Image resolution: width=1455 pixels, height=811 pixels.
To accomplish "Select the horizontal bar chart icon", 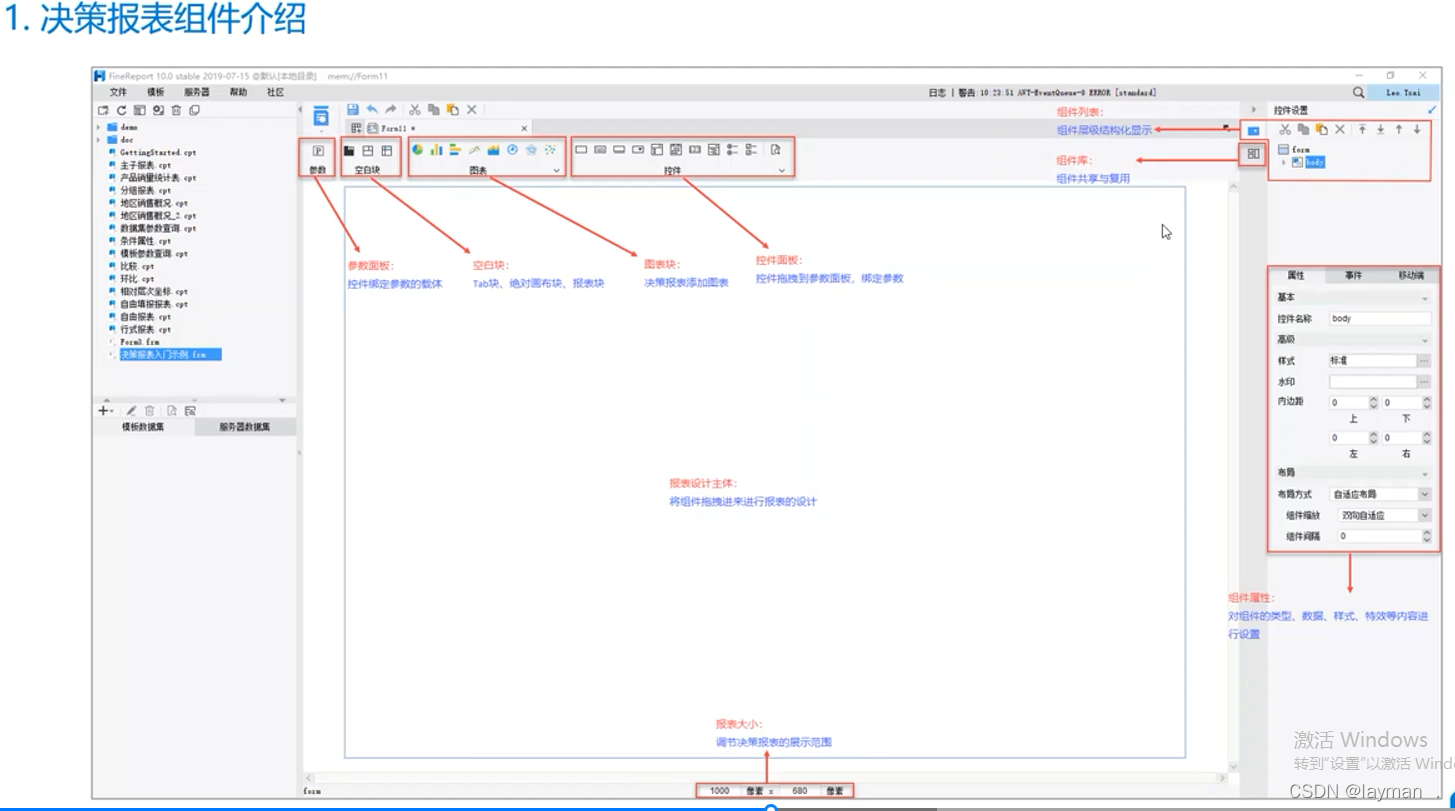I will [x=455, y=150].
